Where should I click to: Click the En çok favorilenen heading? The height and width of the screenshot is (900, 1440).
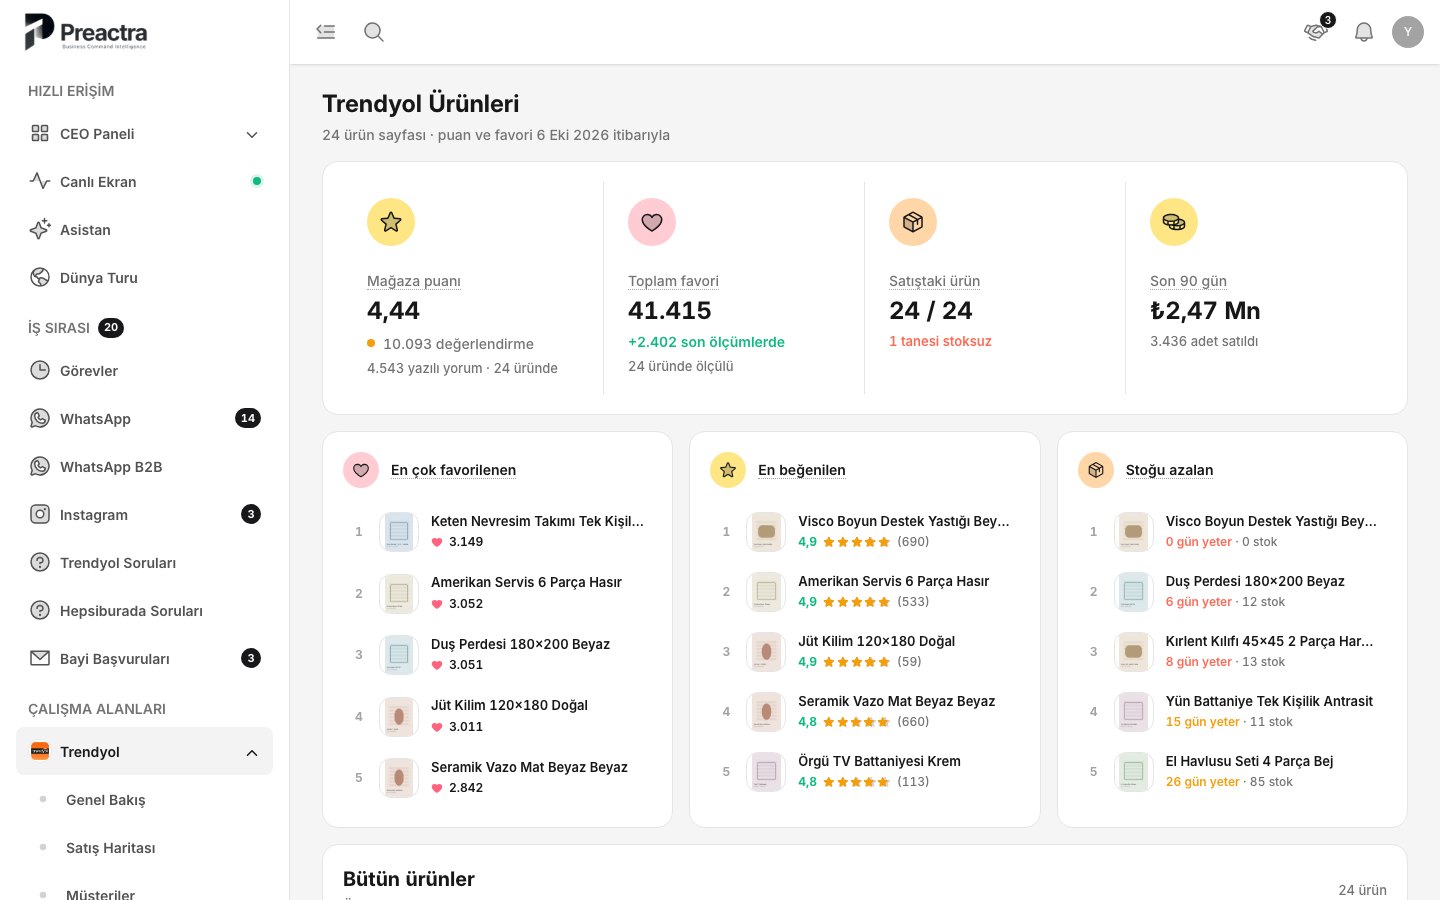click(453, 470)
